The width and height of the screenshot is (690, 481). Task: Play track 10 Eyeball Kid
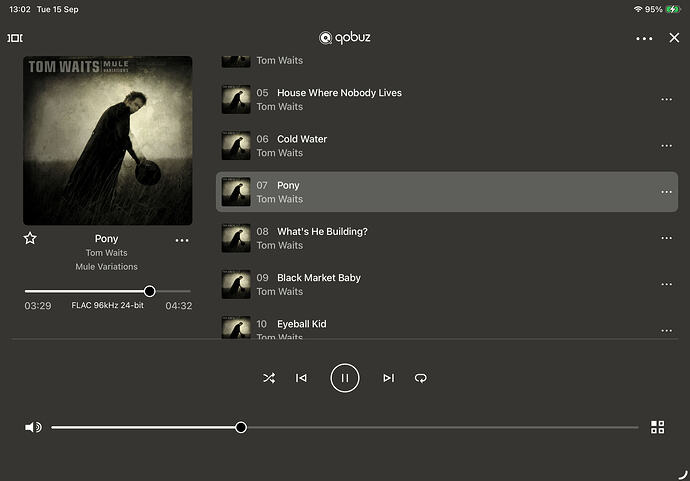pos(447,326)
